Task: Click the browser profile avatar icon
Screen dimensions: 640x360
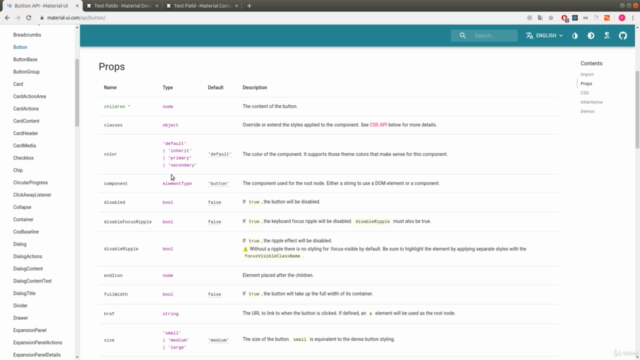Action: click(x=622, y=18)
